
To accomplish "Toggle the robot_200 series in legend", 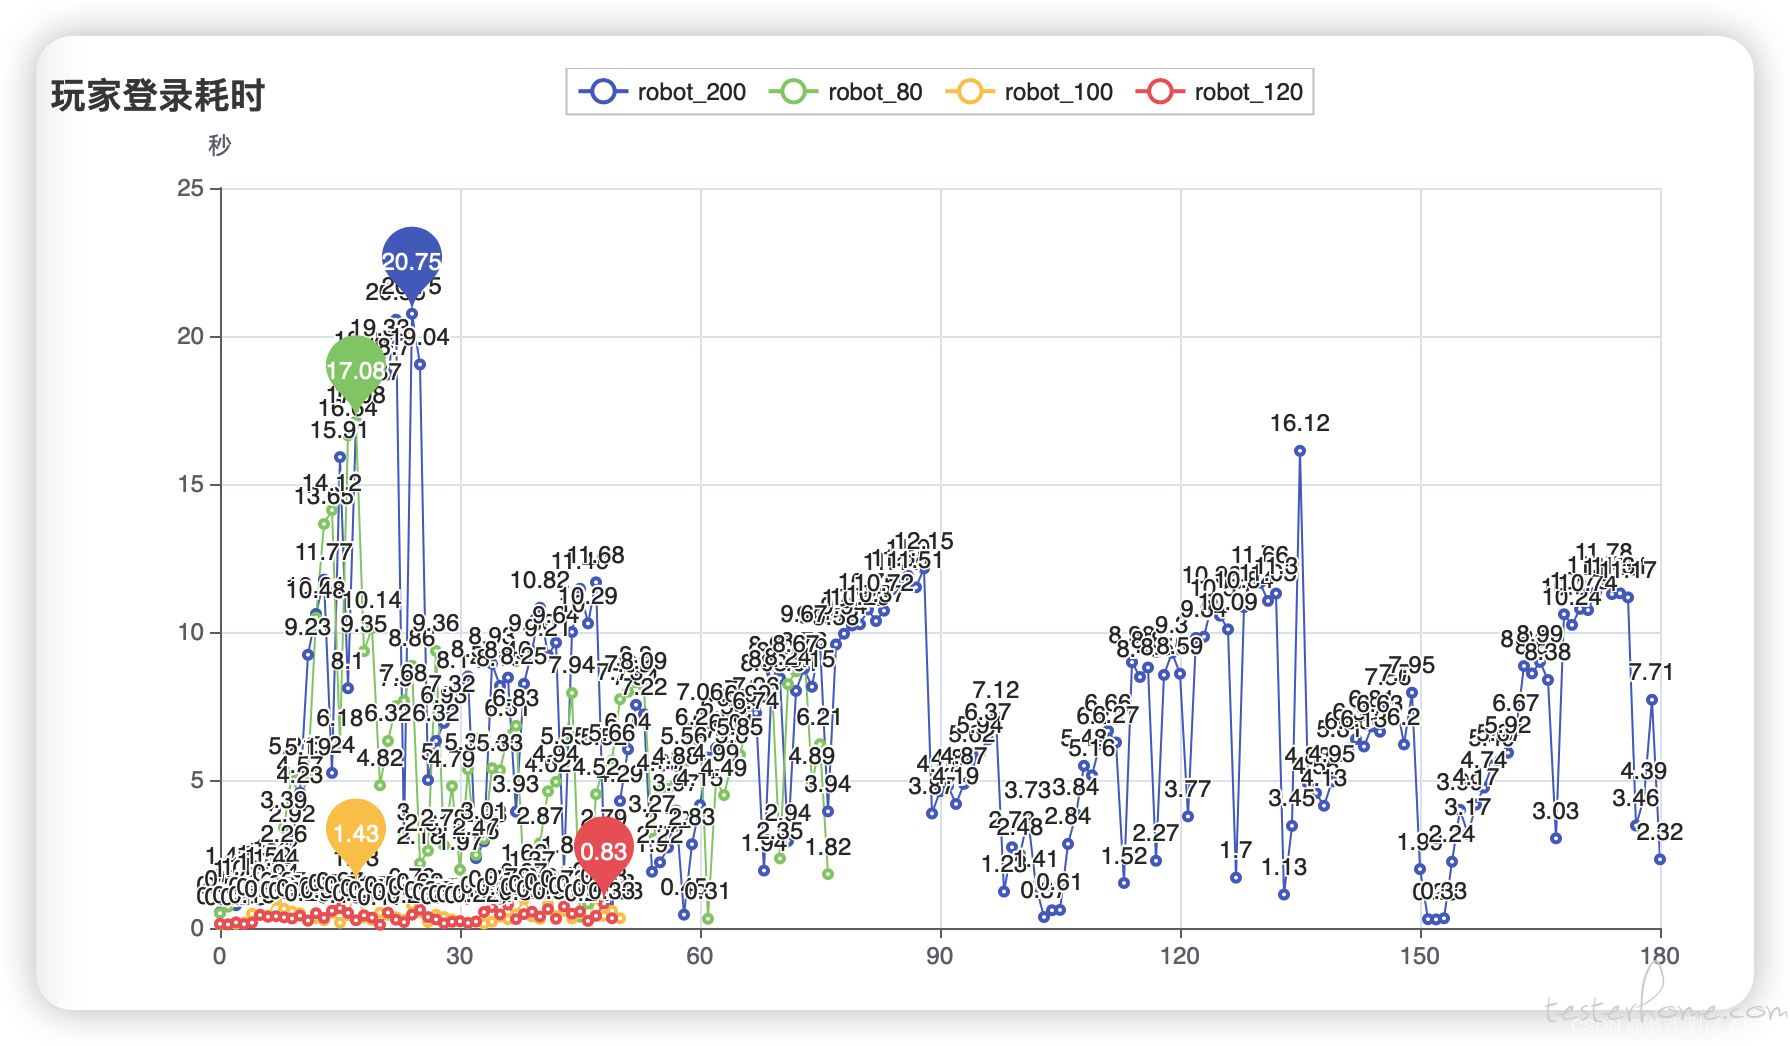I will coord(662,92).
